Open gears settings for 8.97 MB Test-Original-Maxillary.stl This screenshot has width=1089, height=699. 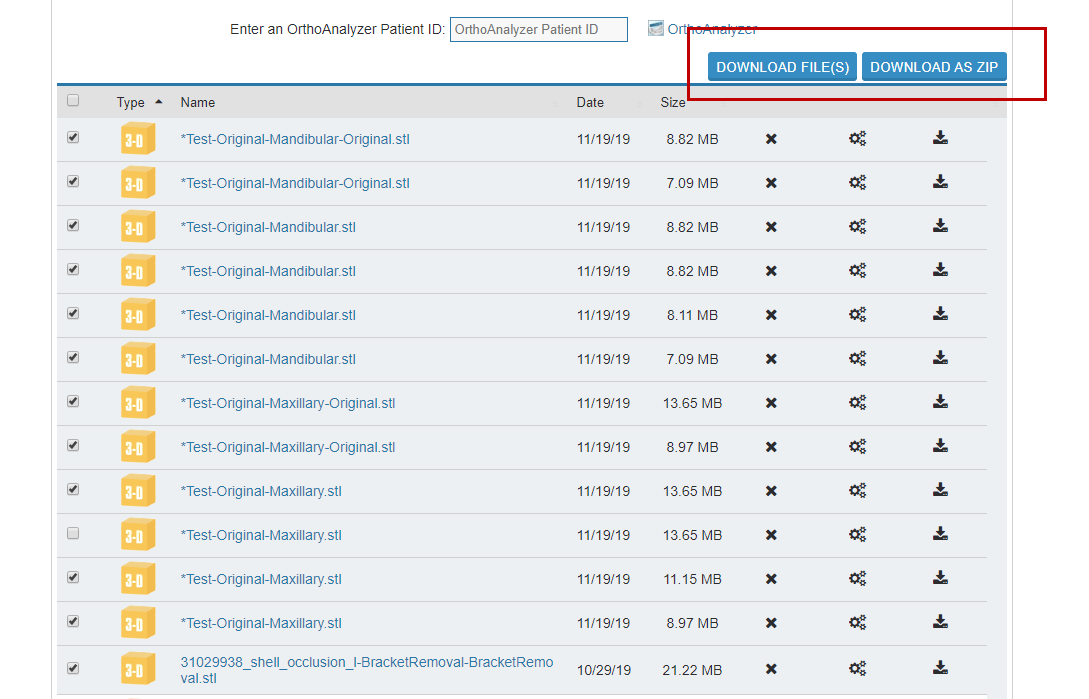coord(858,623)
